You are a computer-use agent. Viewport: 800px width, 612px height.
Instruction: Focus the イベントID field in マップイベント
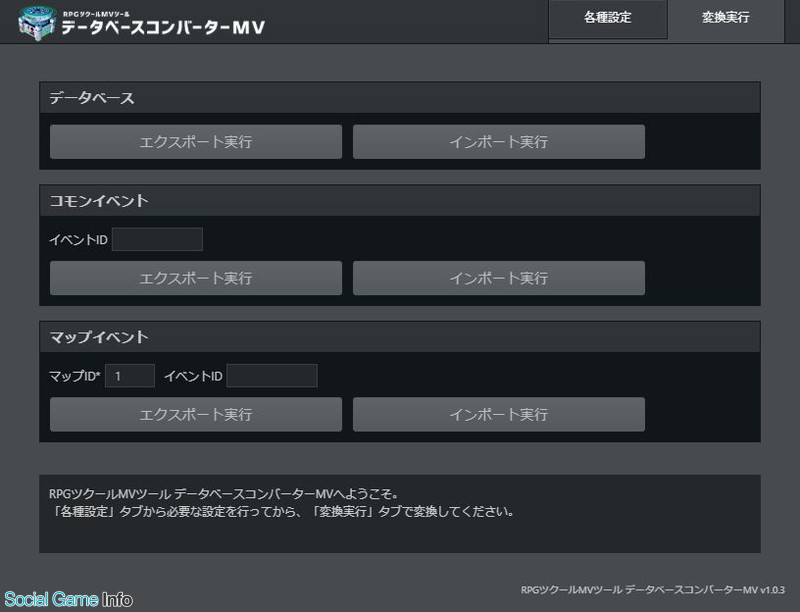(272, 376)
